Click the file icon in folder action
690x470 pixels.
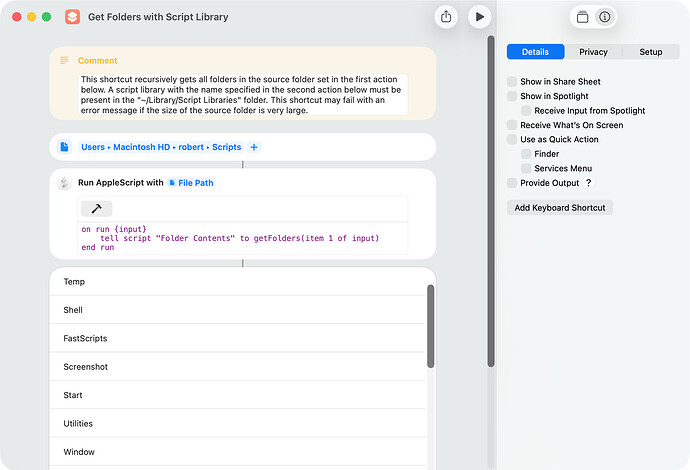click(64, 147)
